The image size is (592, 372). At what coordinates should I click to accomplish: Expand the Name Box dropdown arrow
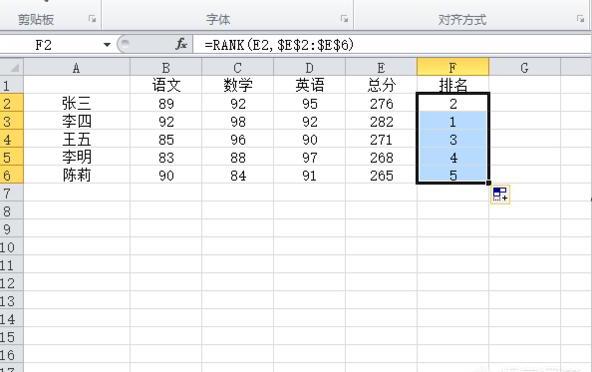pos(107,45)
